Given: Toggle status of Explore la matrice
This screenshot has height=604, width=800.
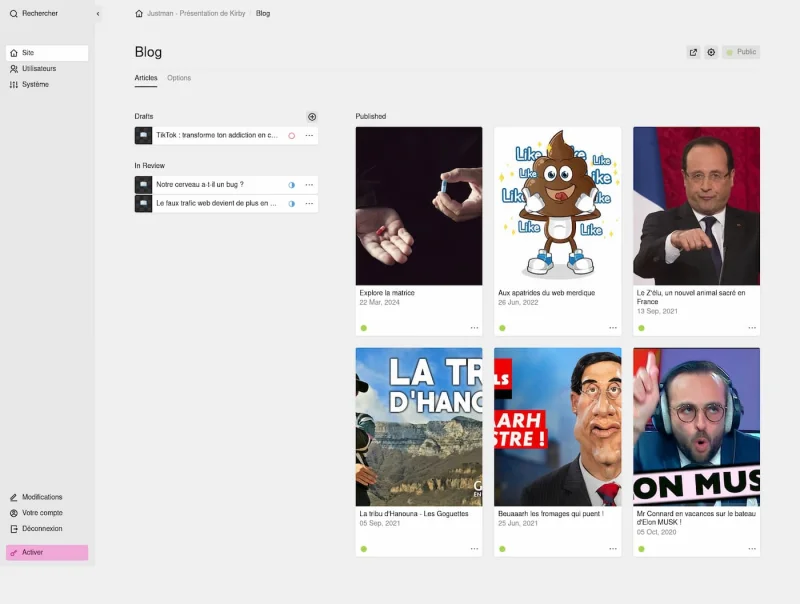Looking at the screenshot, I should [x=364, y=328].
